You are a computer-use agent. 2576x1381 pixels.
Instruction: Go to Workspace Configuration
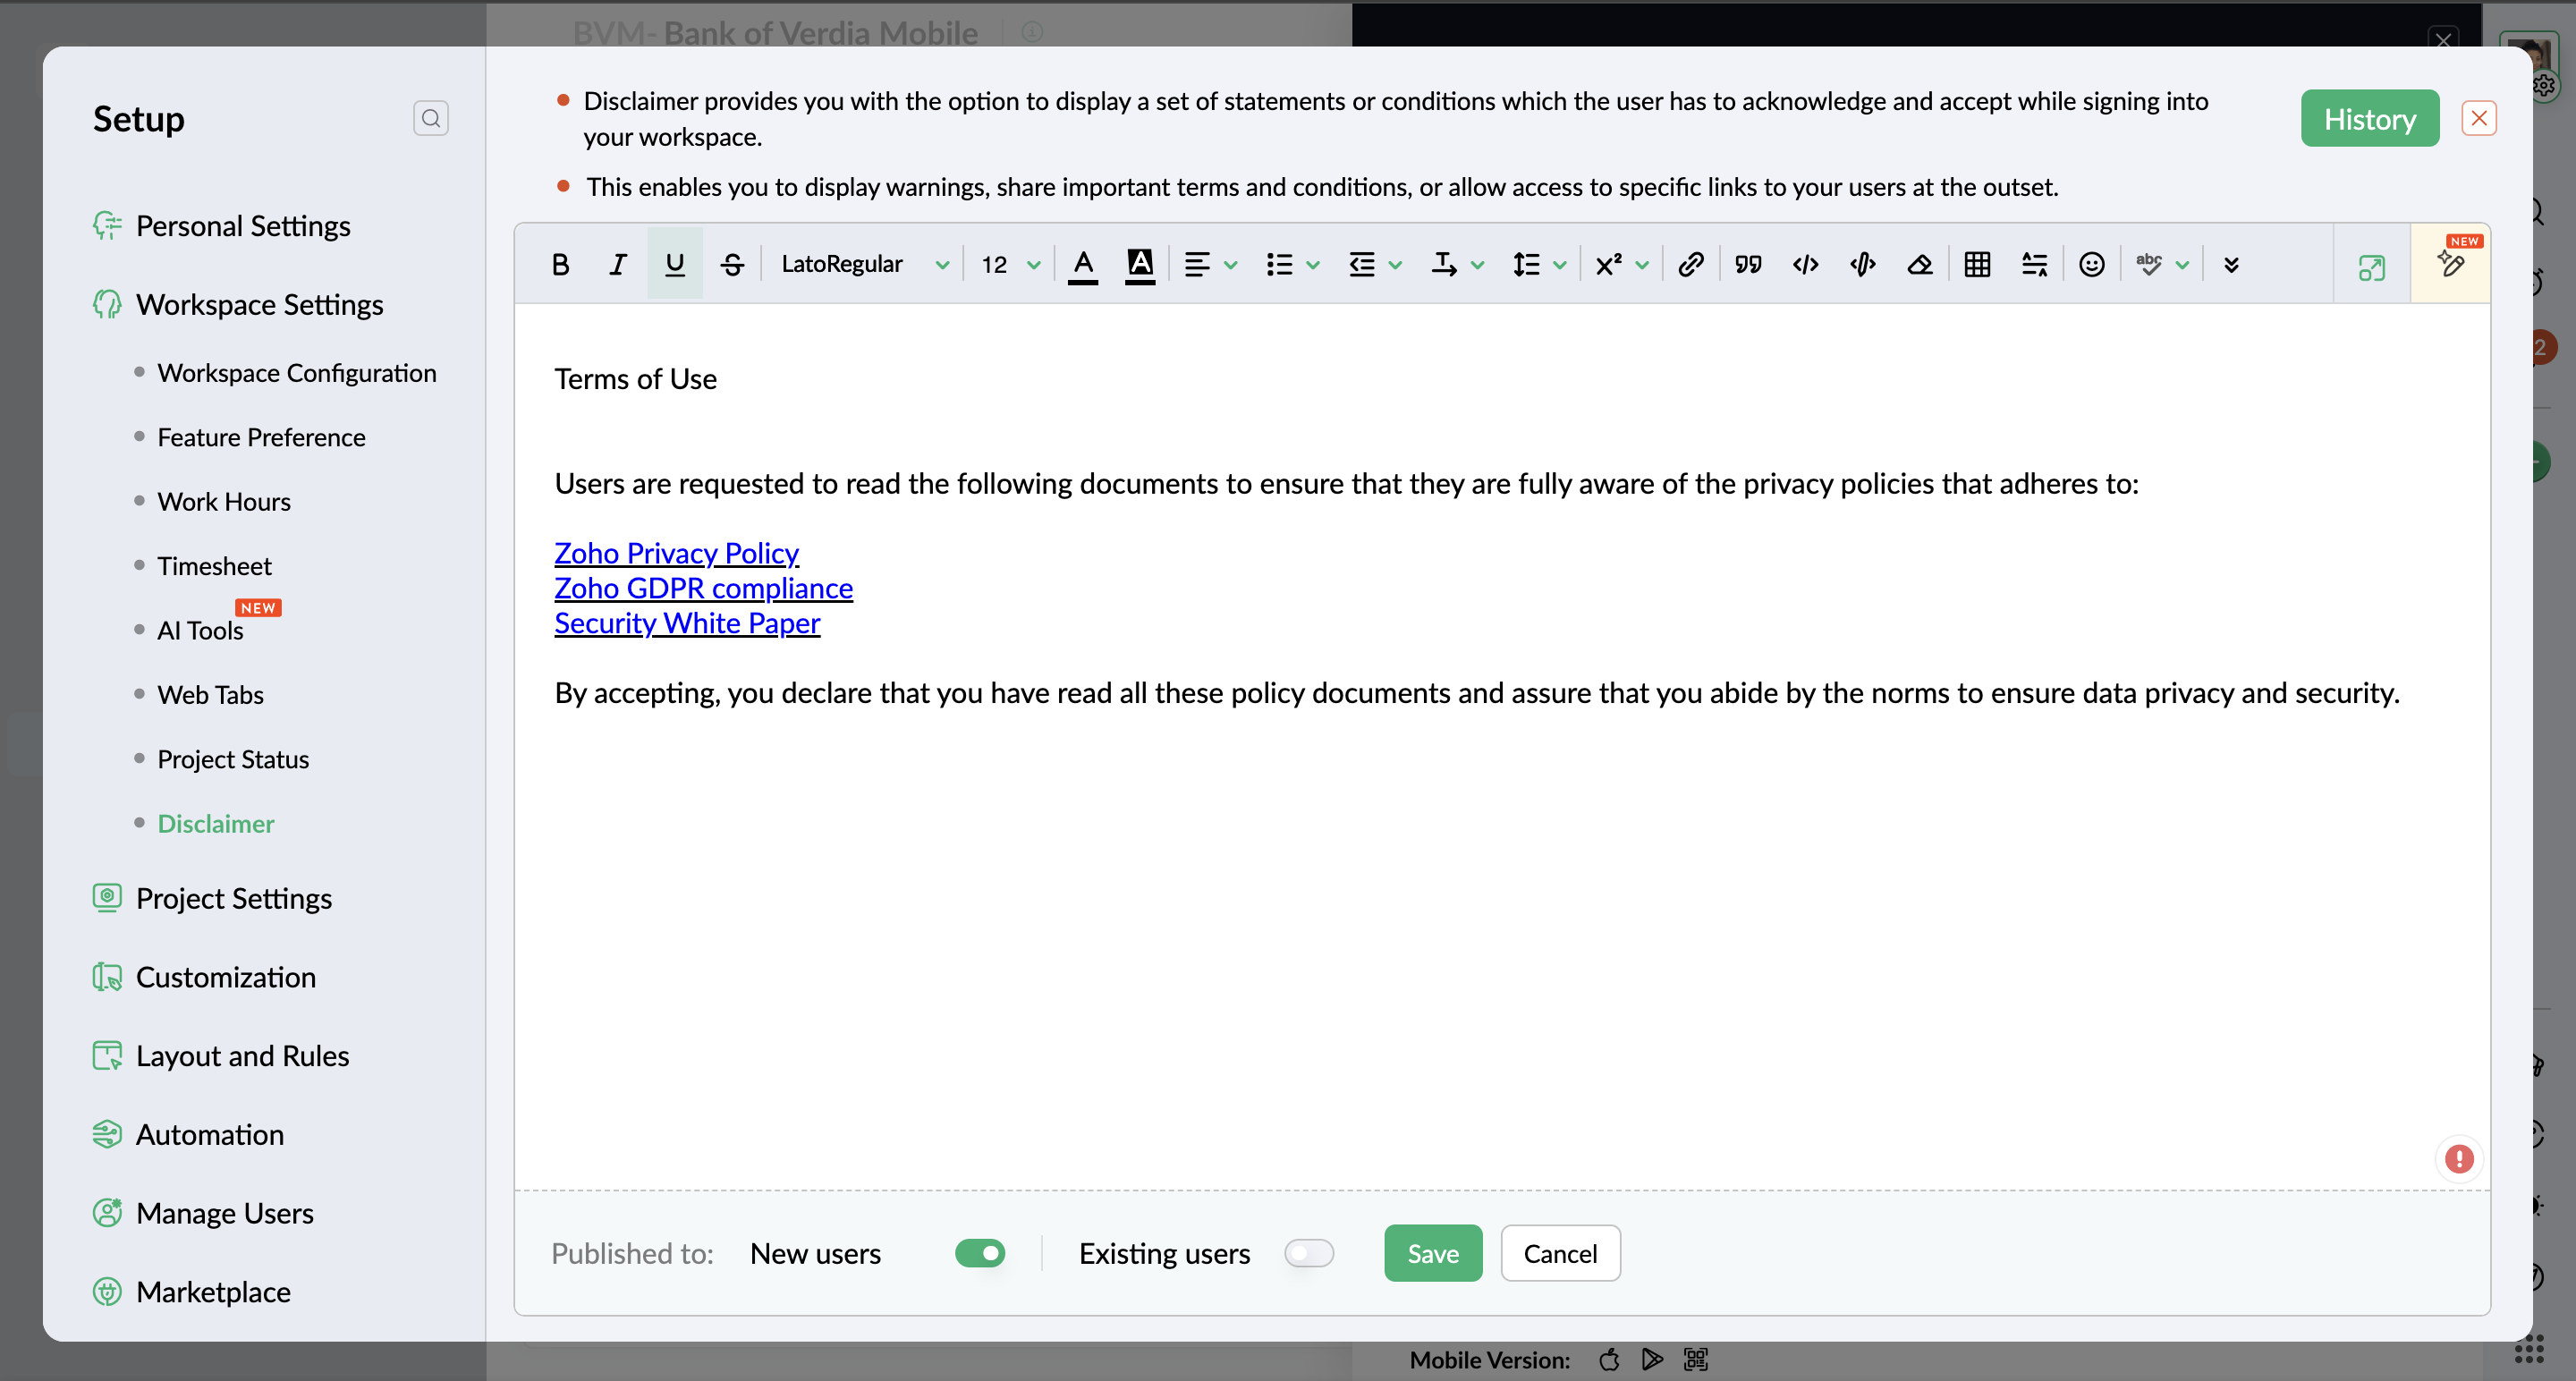[x=296, y=372]
